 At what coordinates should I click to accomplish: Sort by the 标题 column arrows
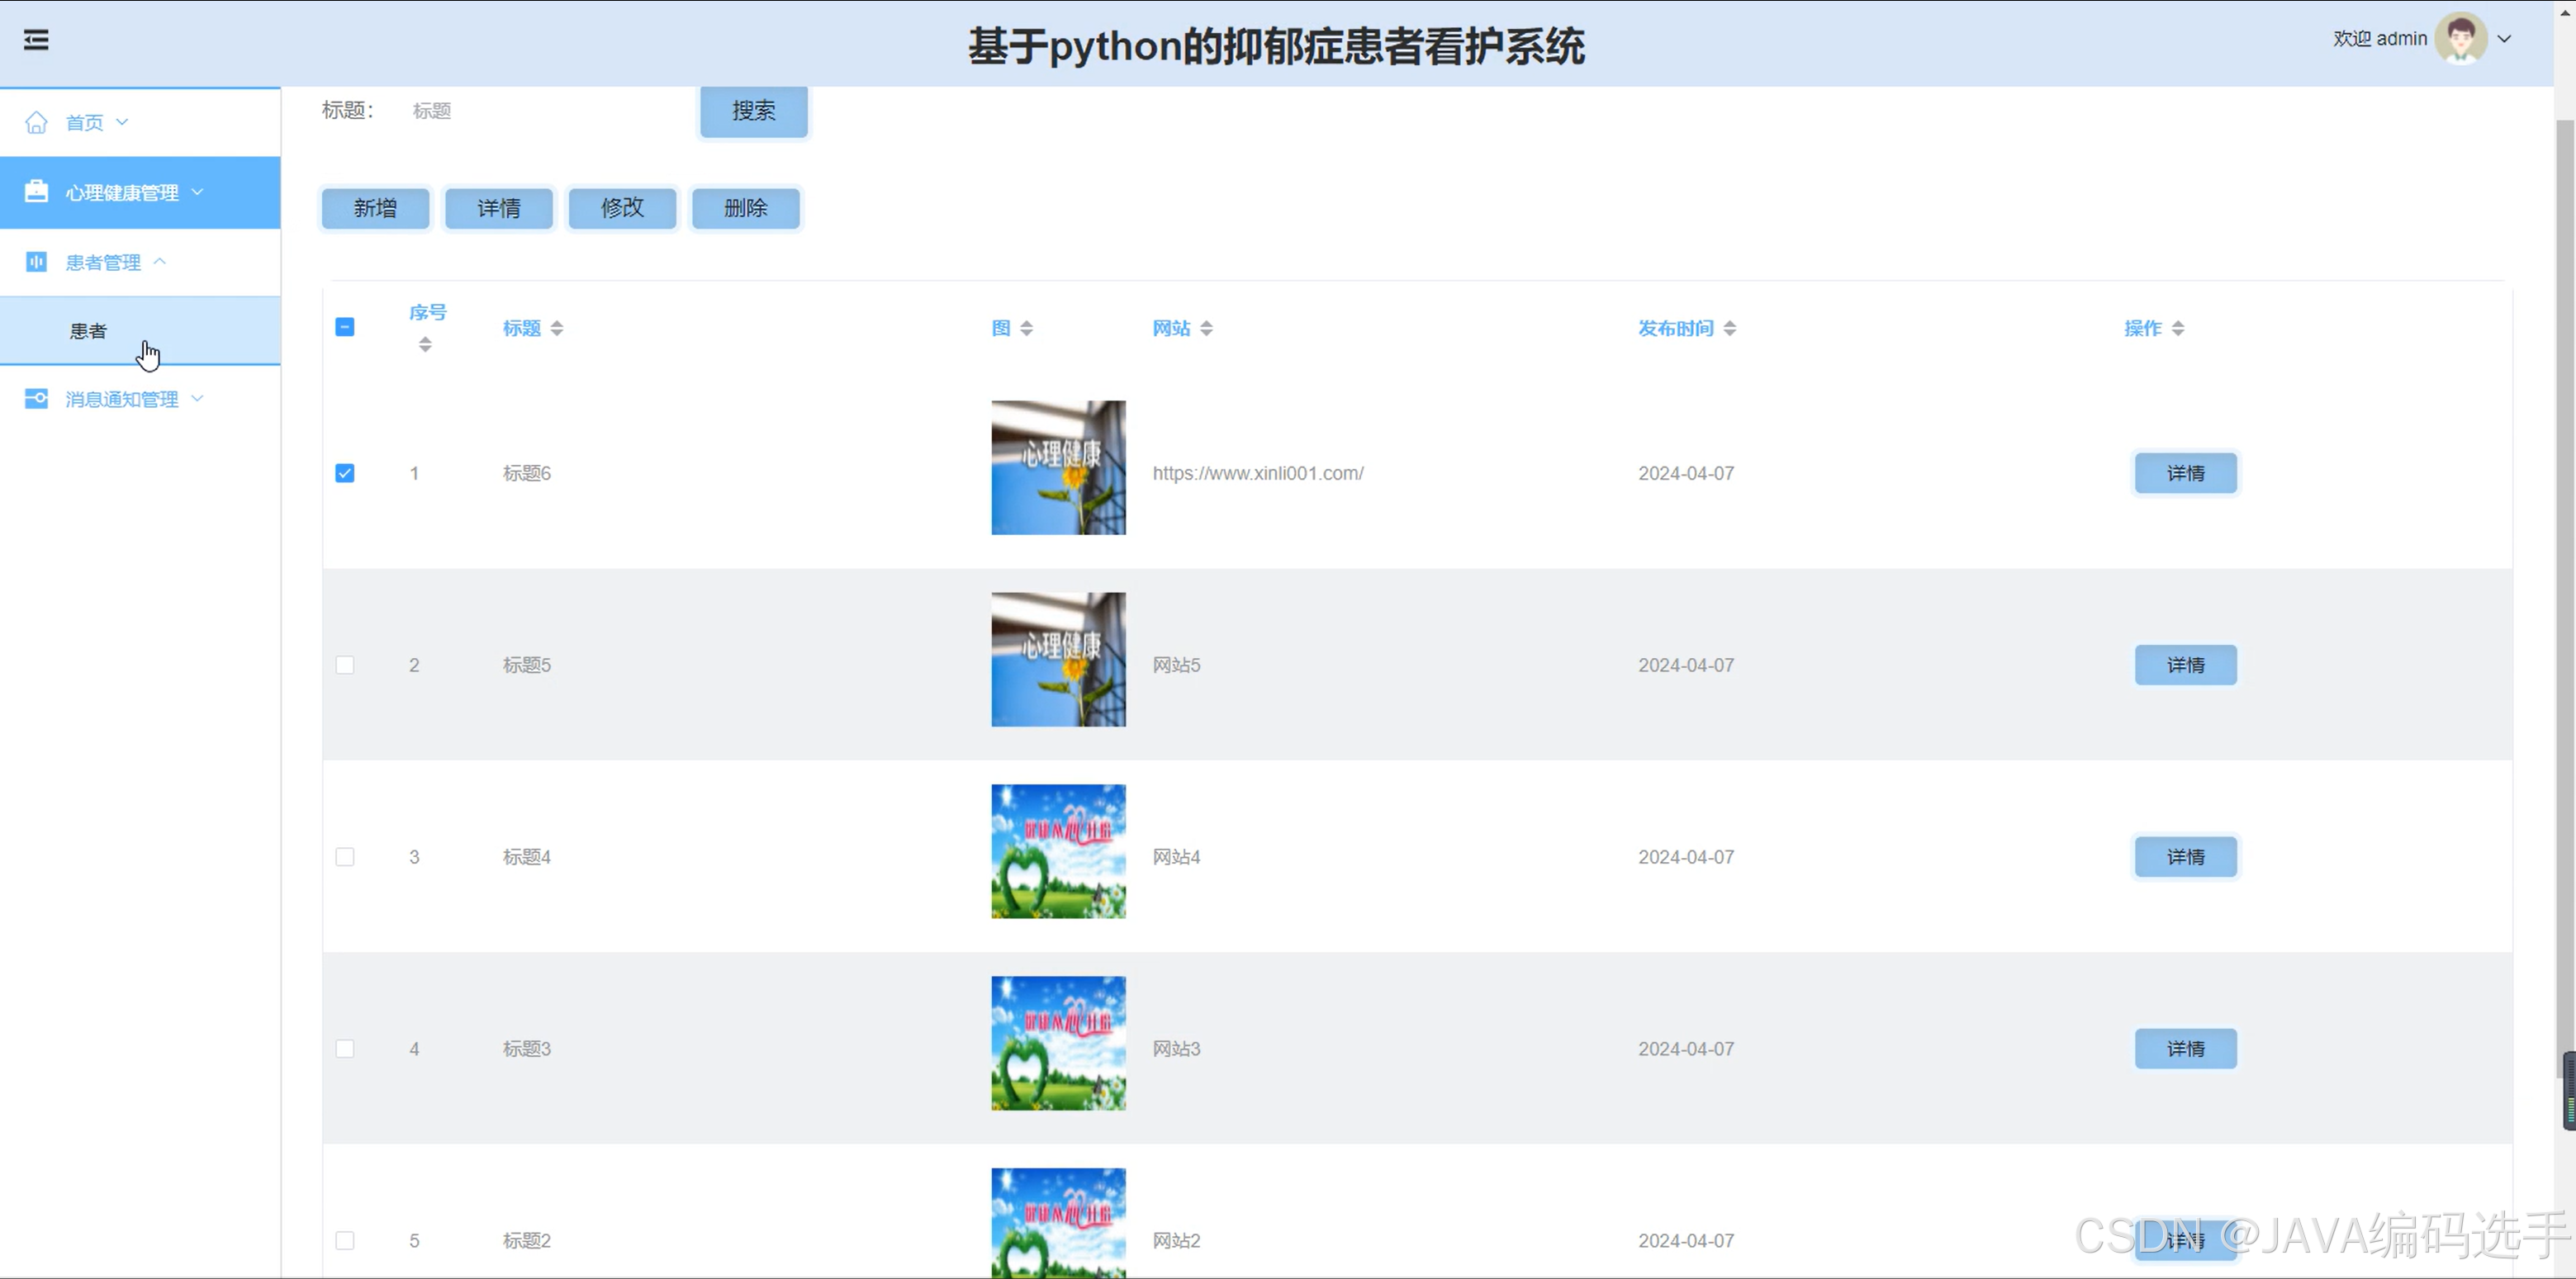(x=557, y=328)
